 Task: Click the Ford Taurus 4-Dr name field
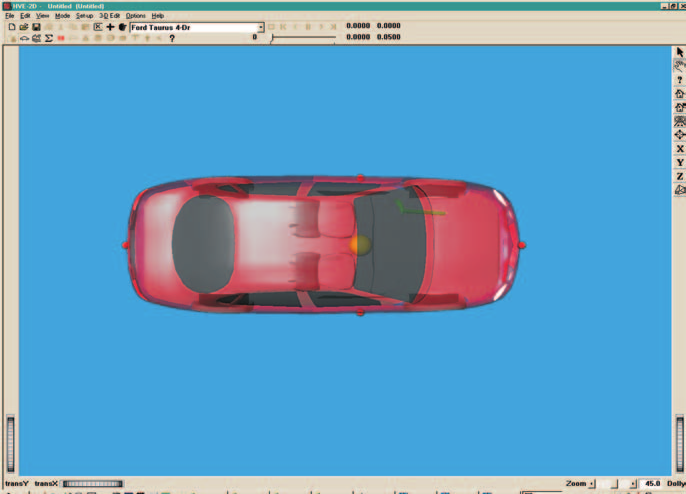pyautogui.click(x=194, y=28)
